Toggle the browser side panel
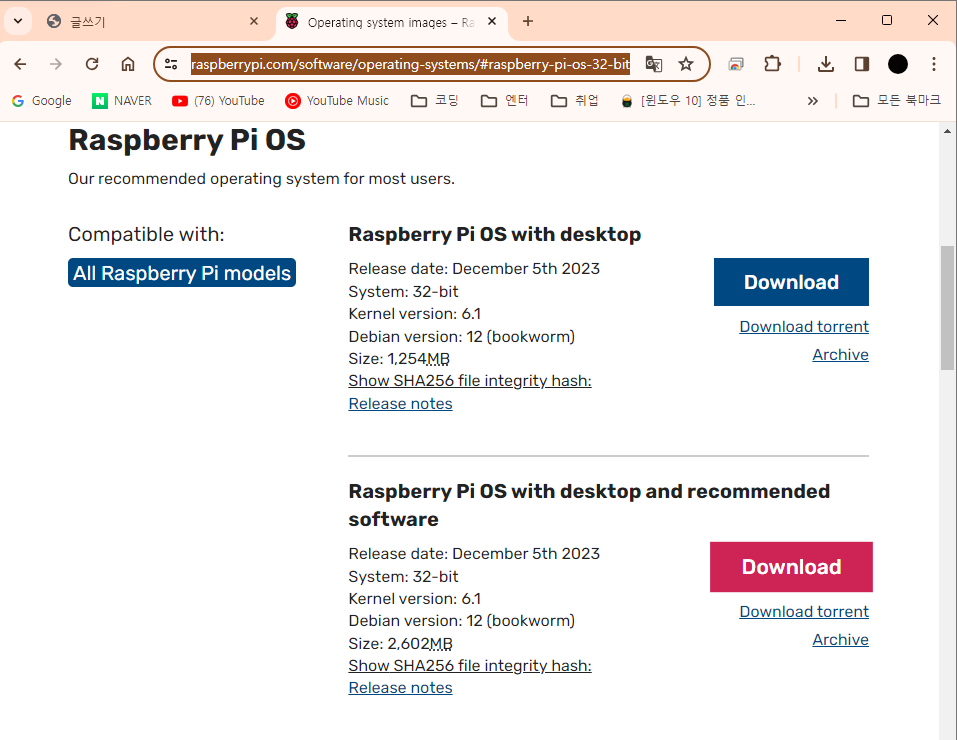Image resolution: width=957 pixels, height=740 pixels. point(862,64)
